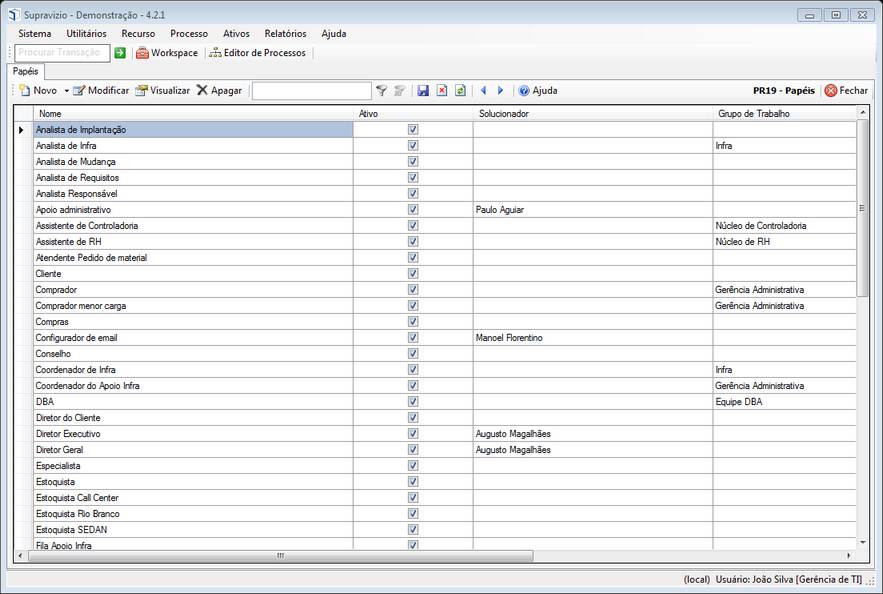Screen dimensions: 883x594
Task: Toggle Ativo checkbox for Configurador de email
Action: click(x=413, y=337)
